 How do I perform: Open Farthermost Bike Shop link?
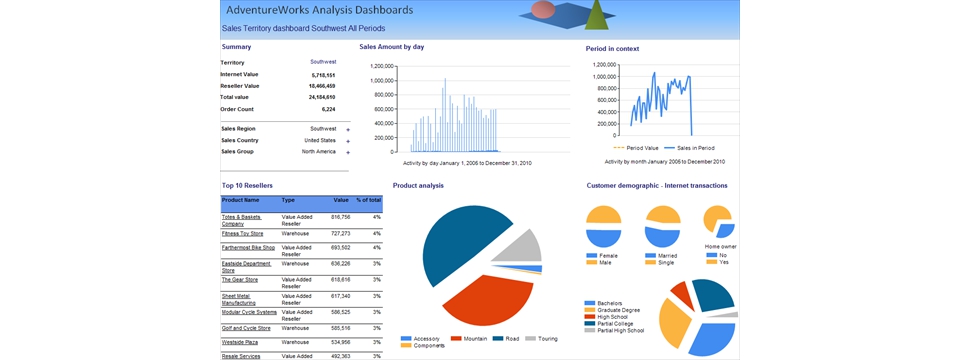tap(248, 247)
